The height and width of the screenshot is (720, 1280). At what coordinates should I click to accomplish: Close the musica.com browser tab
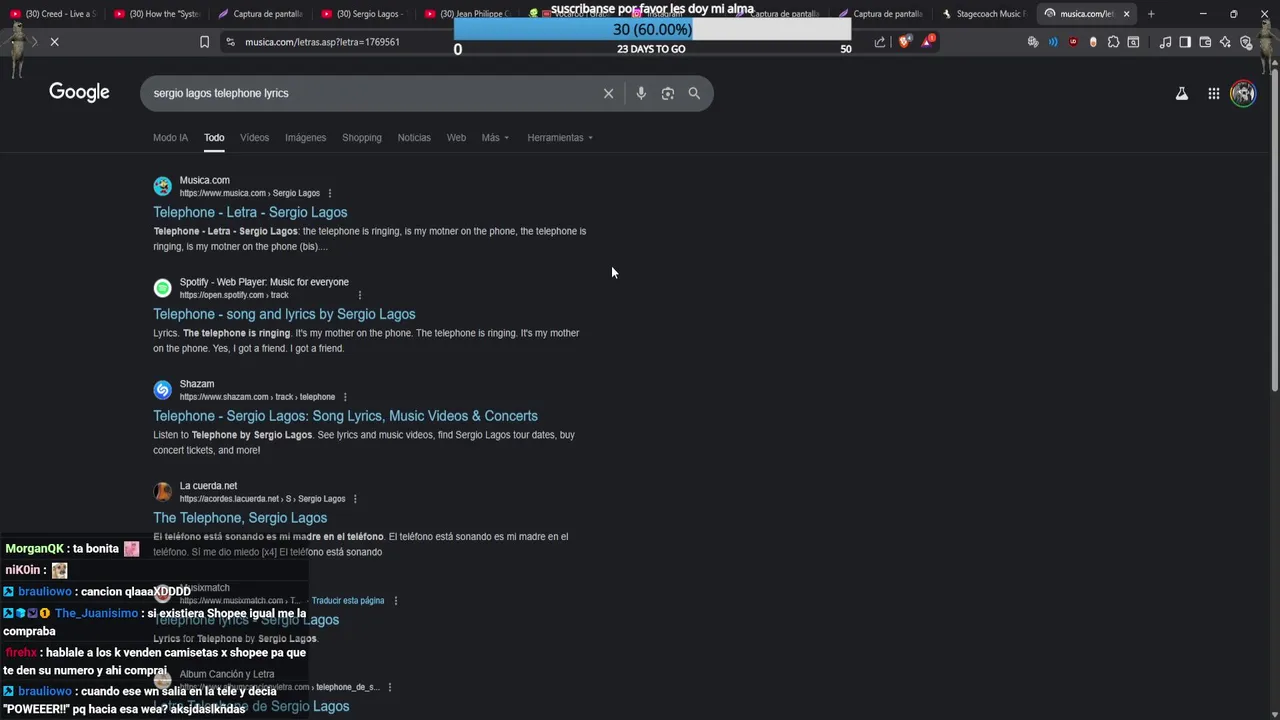[x=1126, y=14]
